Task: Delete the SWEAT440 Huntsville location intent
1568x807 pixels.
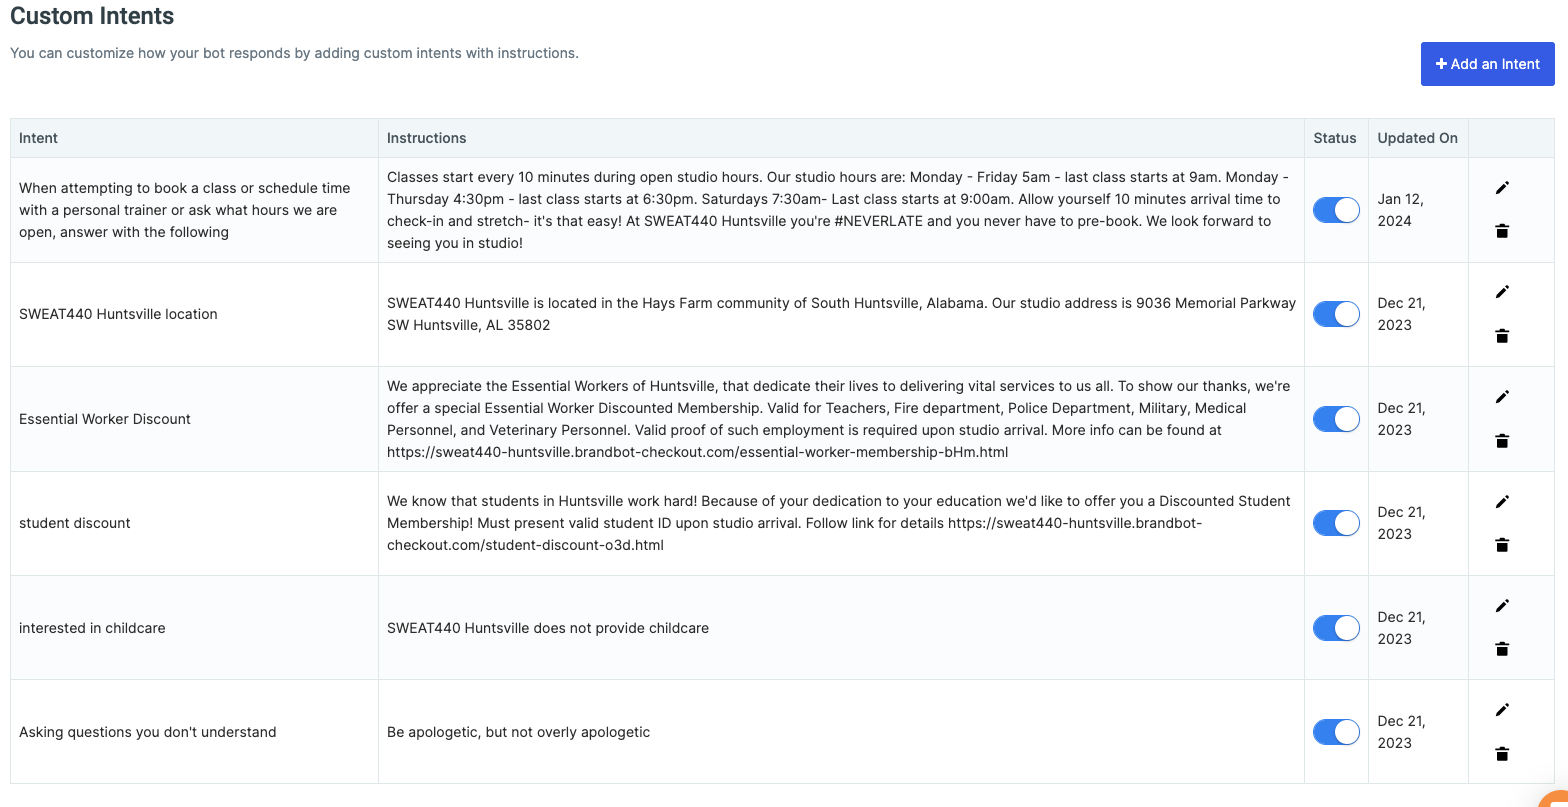Action: pos(1501,336)
